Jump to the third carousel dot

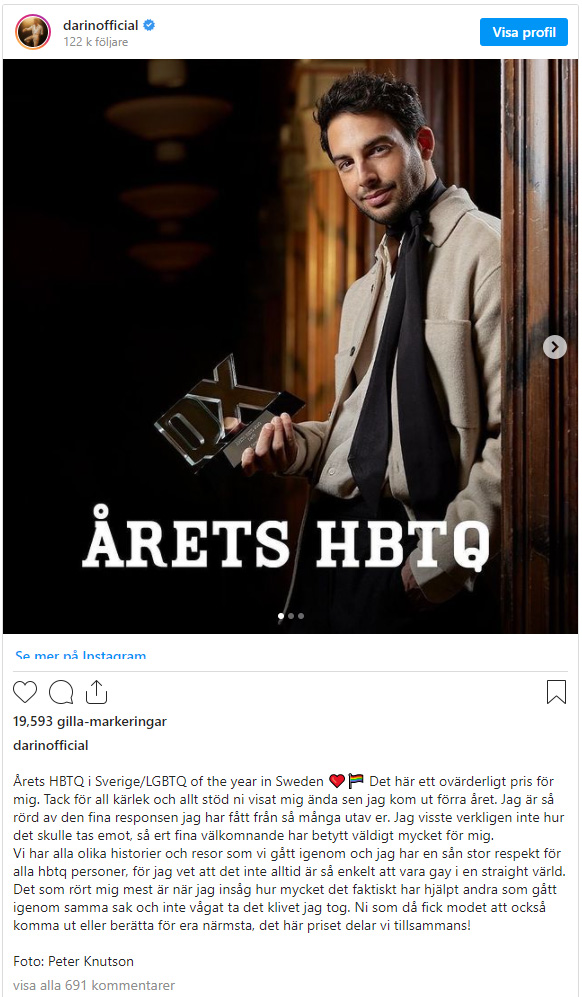(x=300, y=615)
